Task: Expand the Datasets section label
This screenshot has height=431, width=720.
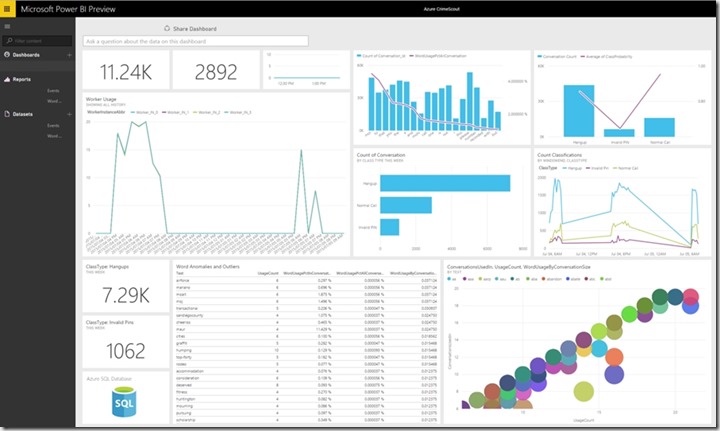Action: (23, 113)
